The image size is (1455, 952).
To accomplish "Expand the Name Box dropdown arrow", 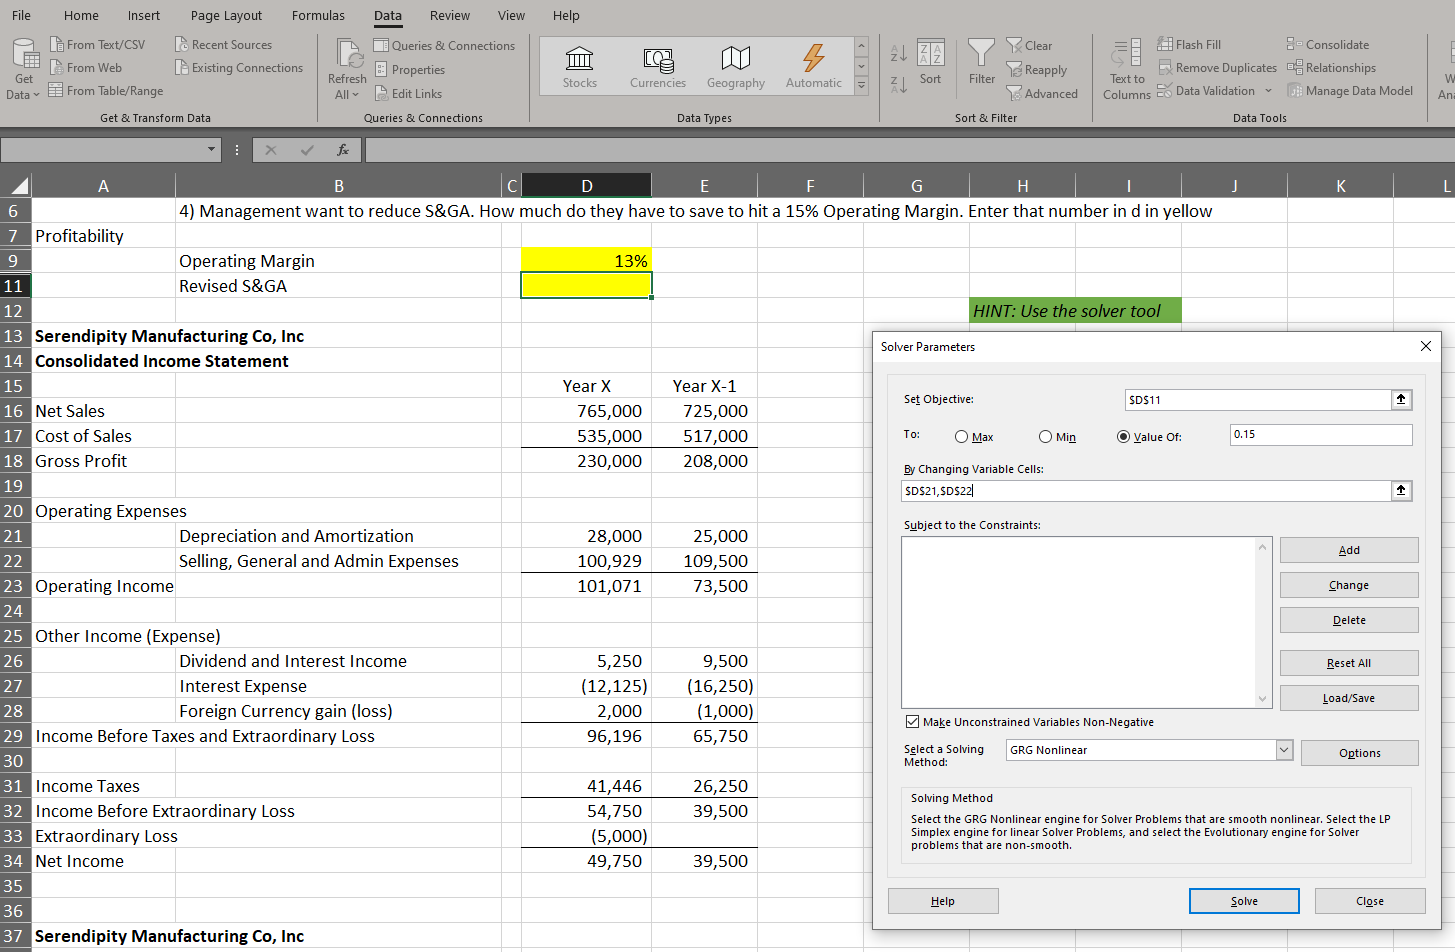I will (x=211, y=150).
